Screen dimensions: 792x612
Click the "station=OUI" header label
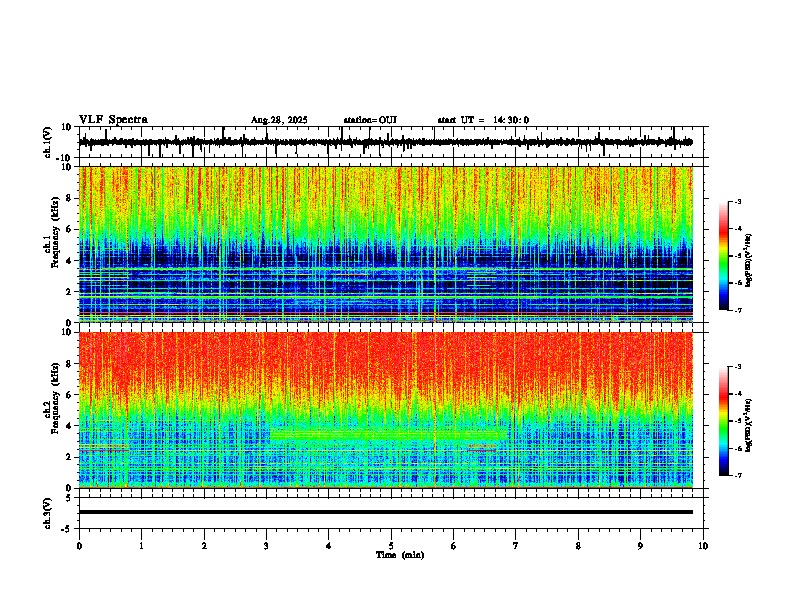(x=370, y=120)
